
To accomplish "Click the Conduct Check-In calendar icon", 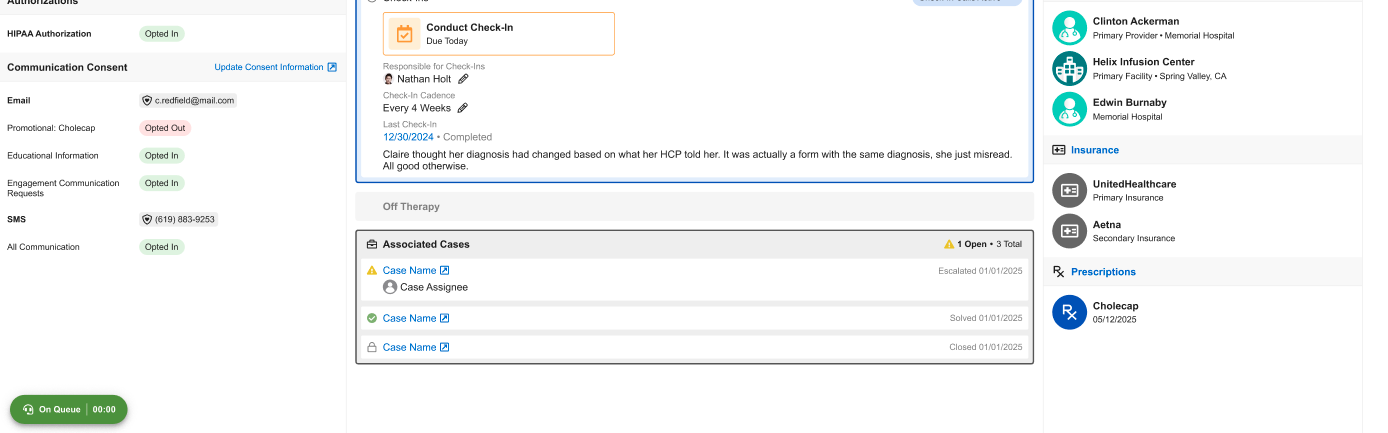I will click(404, 34).
